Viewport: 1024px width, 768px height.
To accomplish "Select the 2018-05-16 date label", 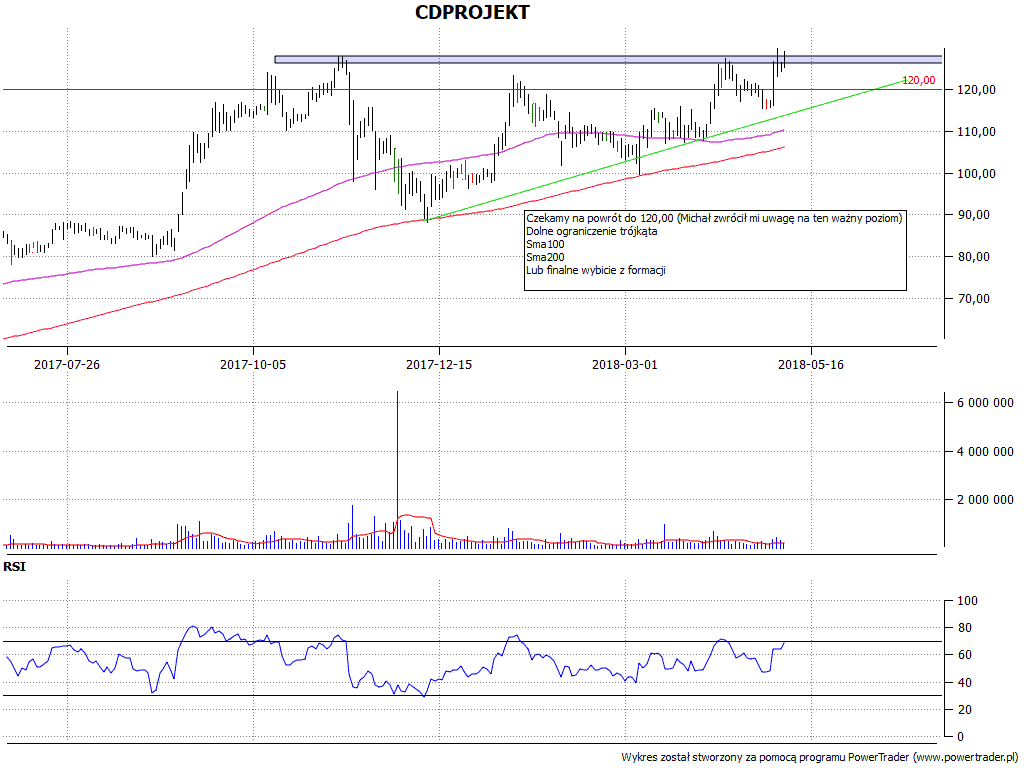I will click(810, 364).
